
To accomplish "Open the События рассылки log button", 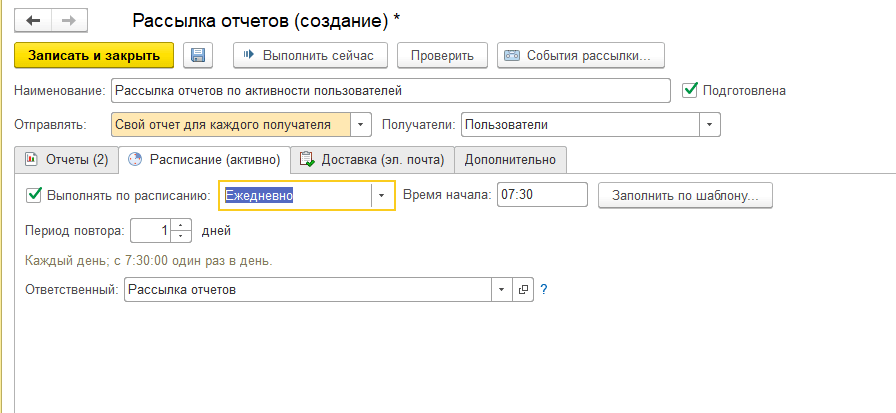I will pyautogui.click(x=581, y=55).
